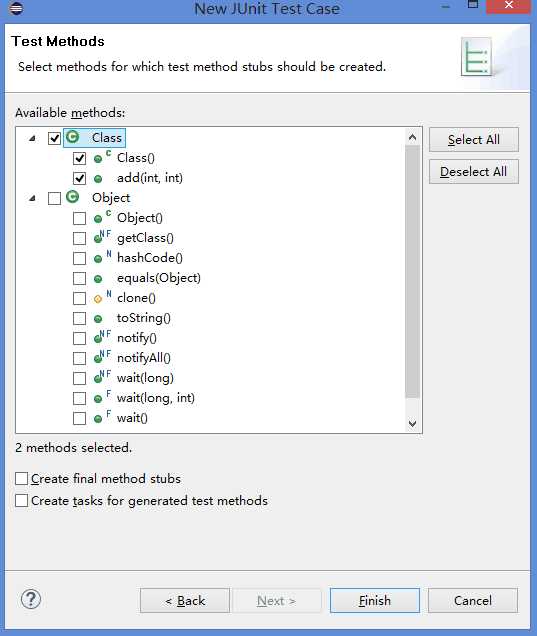Click the constructor icon next to Class()
The width and height of the screenshot is (537, 636).
(x=102, y=157)
